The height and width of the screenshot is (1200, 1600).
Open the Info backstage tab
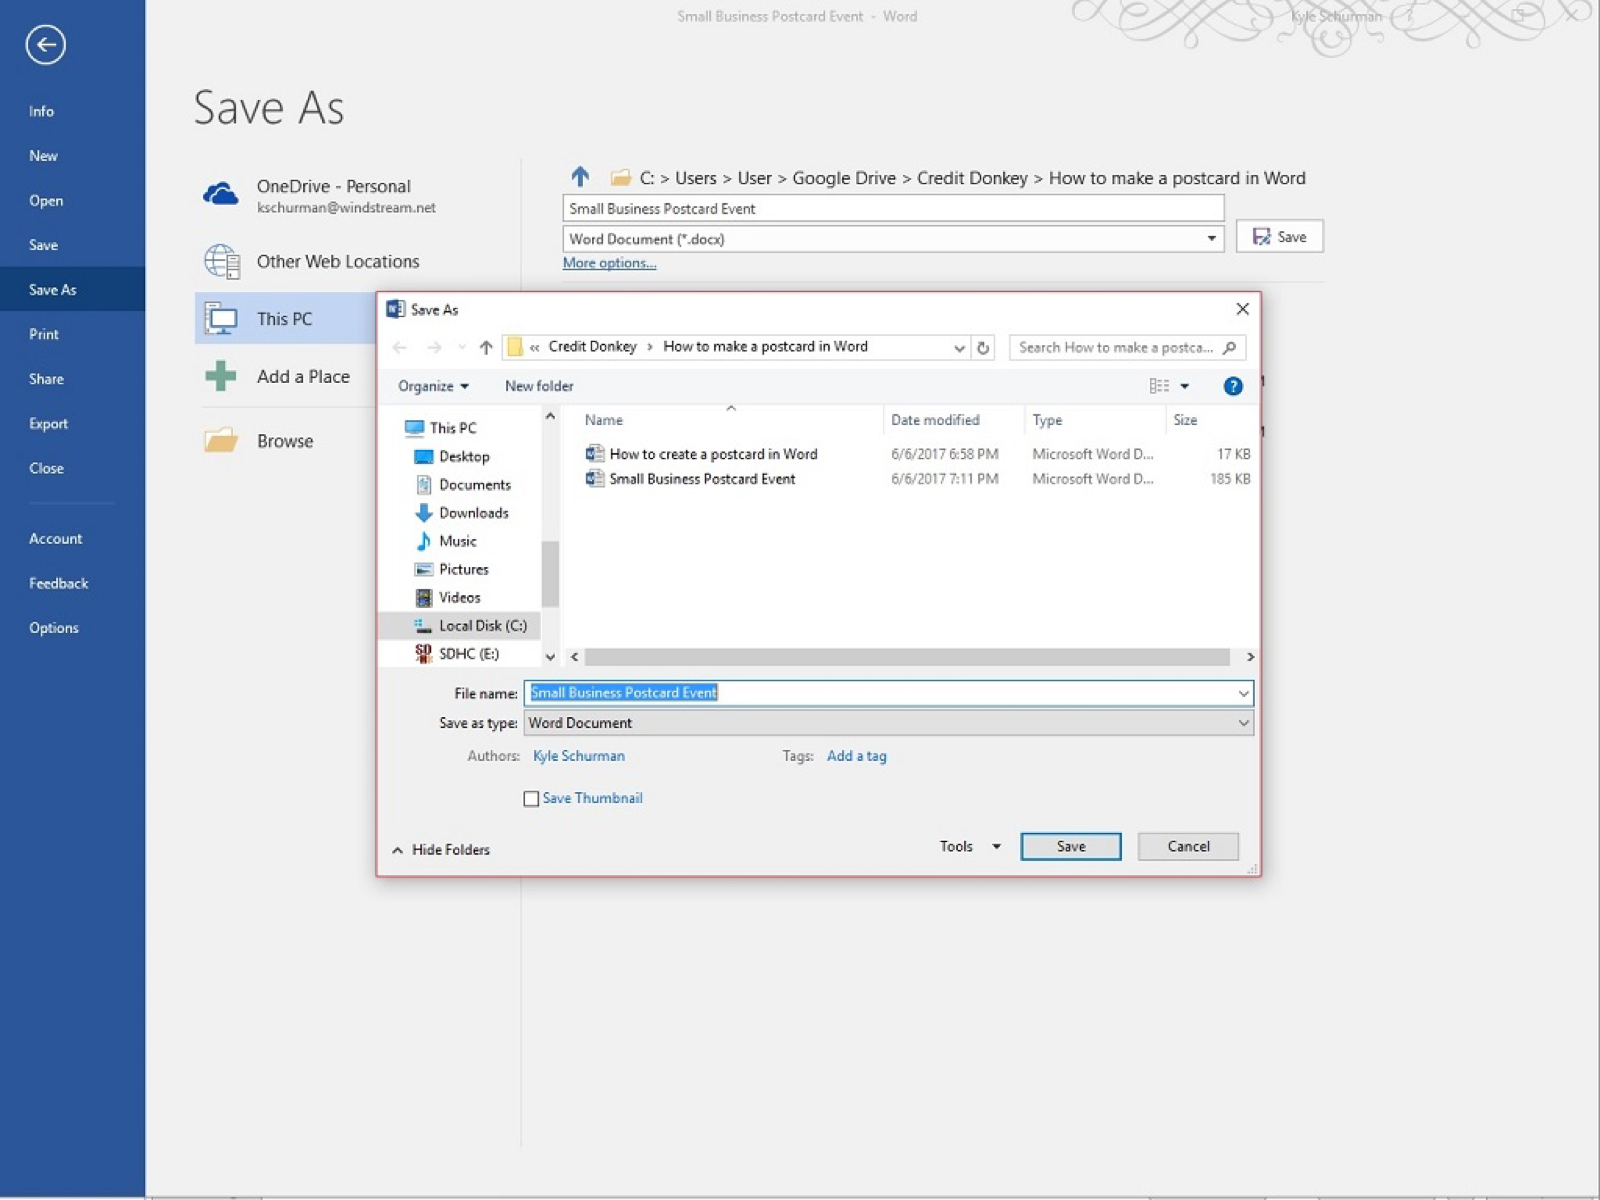[x=41, y=111]
